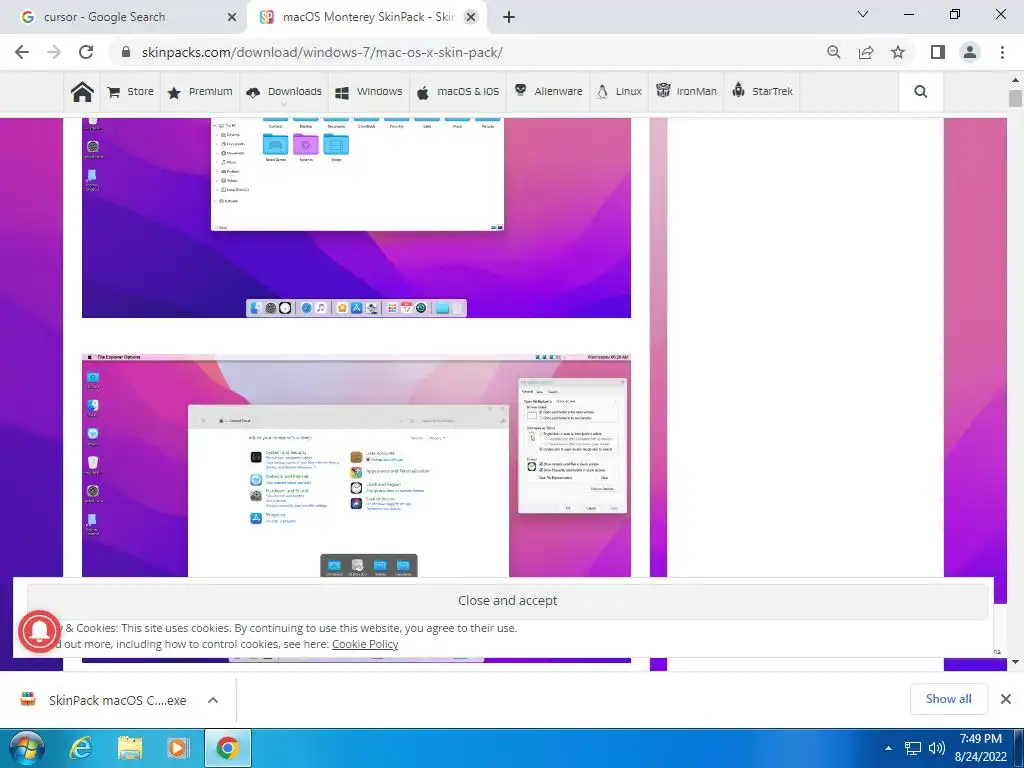Reload the current page
This screenshot has height=768, width=1024.
tap(86, 52)
